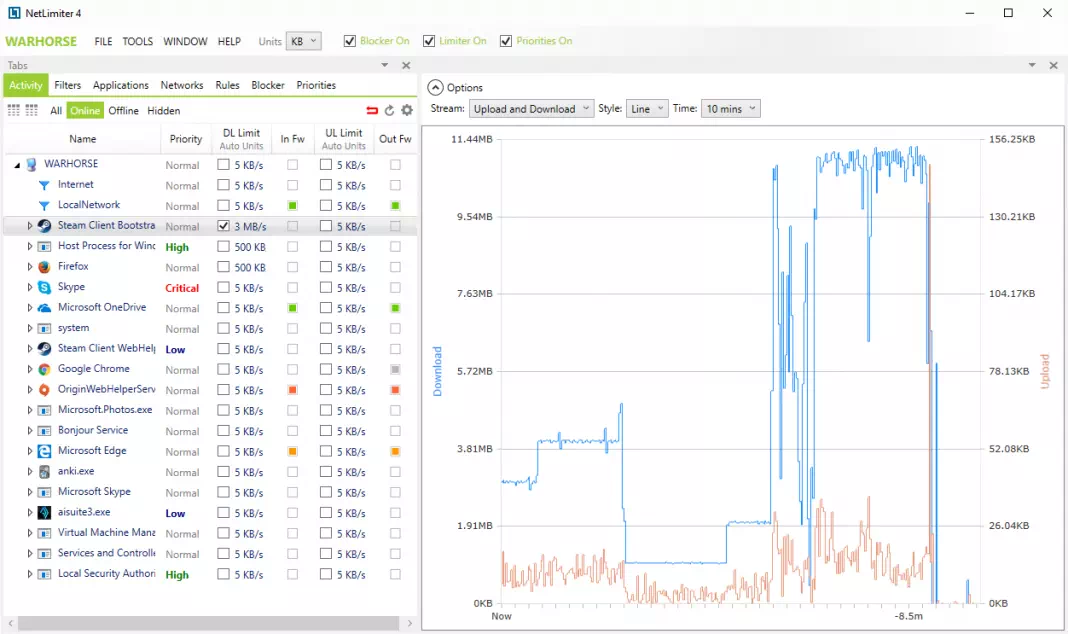Click the Skype application icon
This screenshot has height=634, width=1068.
tap(44, 287)
